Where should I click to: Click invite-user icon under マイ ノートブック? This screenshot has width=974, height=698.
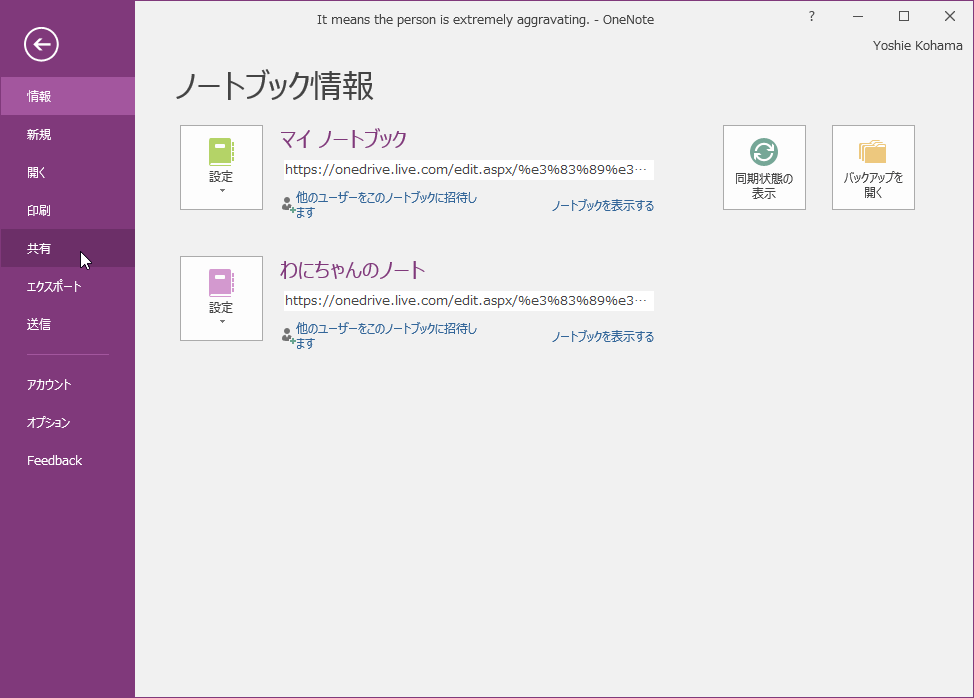288,205
